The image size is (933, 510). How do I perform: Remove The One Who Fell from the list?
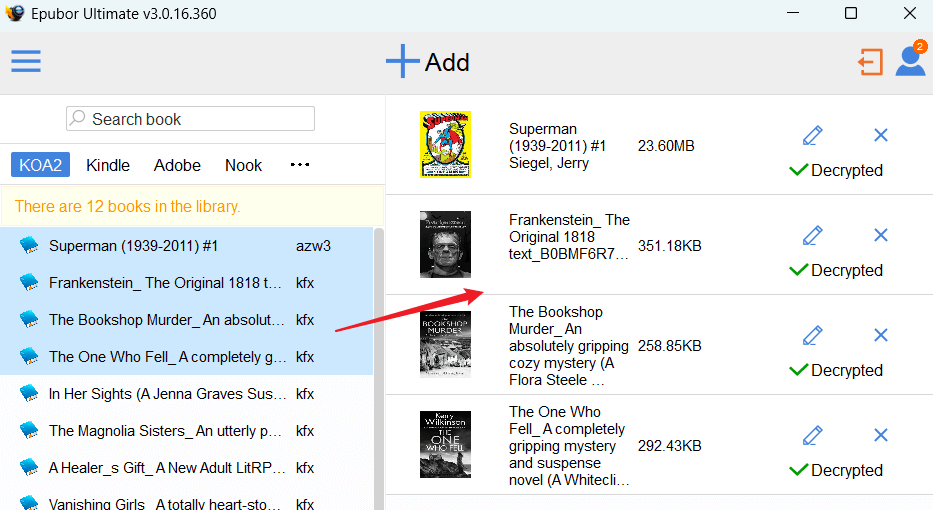[881, 435]
